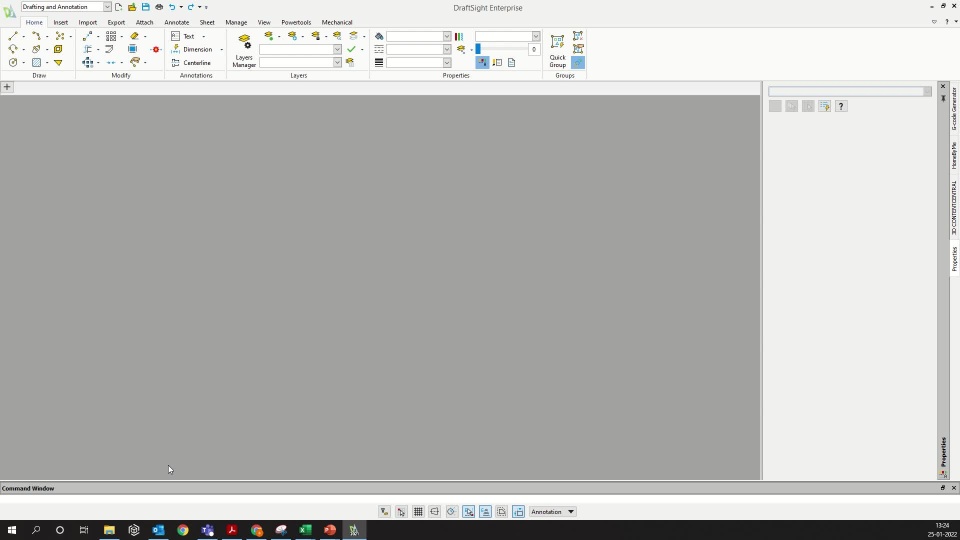This screenshot has width=960, height=540.
Task: Click the Open folder icon in quick access
Action: pyautogui.click(x=132, y=7)
